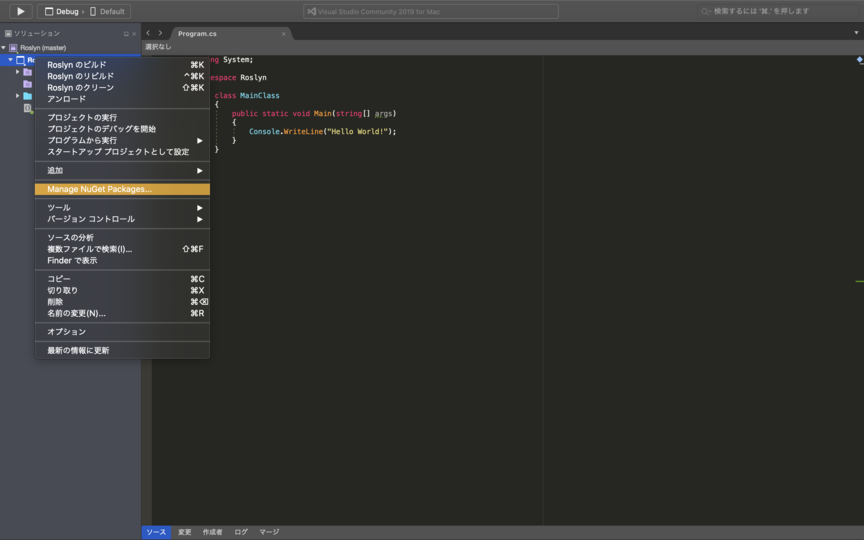Select アンロード menu entry
Screen dimensions: 864x540
pos(122,99)
